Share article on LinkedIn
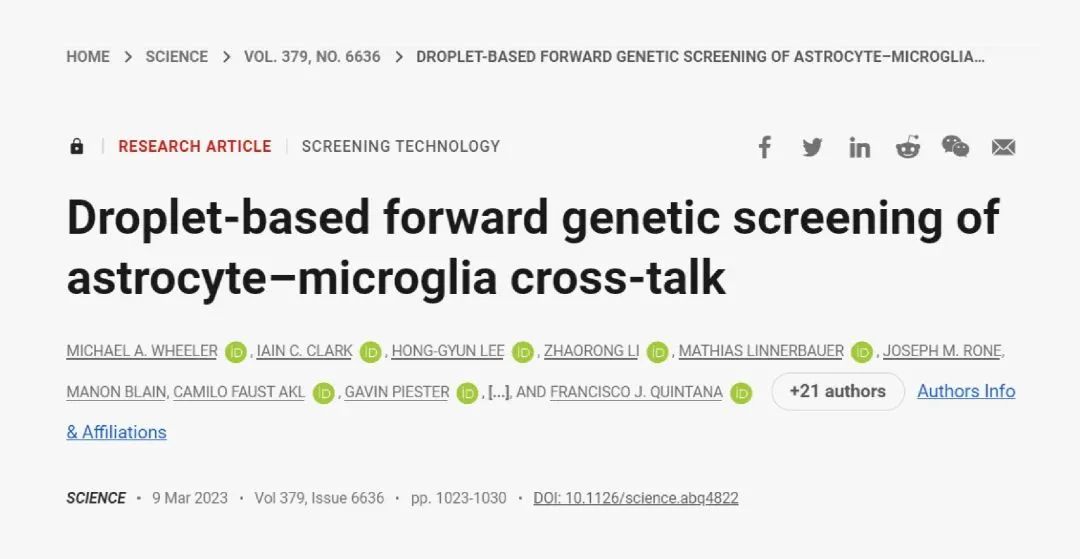Screen dimensions: 1080x559 (x=859, y=148)
